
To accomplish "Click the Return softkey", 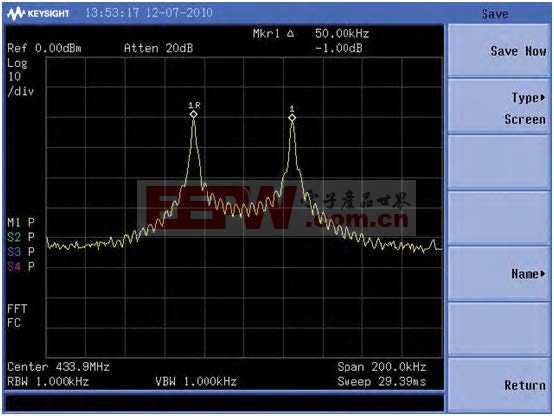I will (x=499, y=385).
